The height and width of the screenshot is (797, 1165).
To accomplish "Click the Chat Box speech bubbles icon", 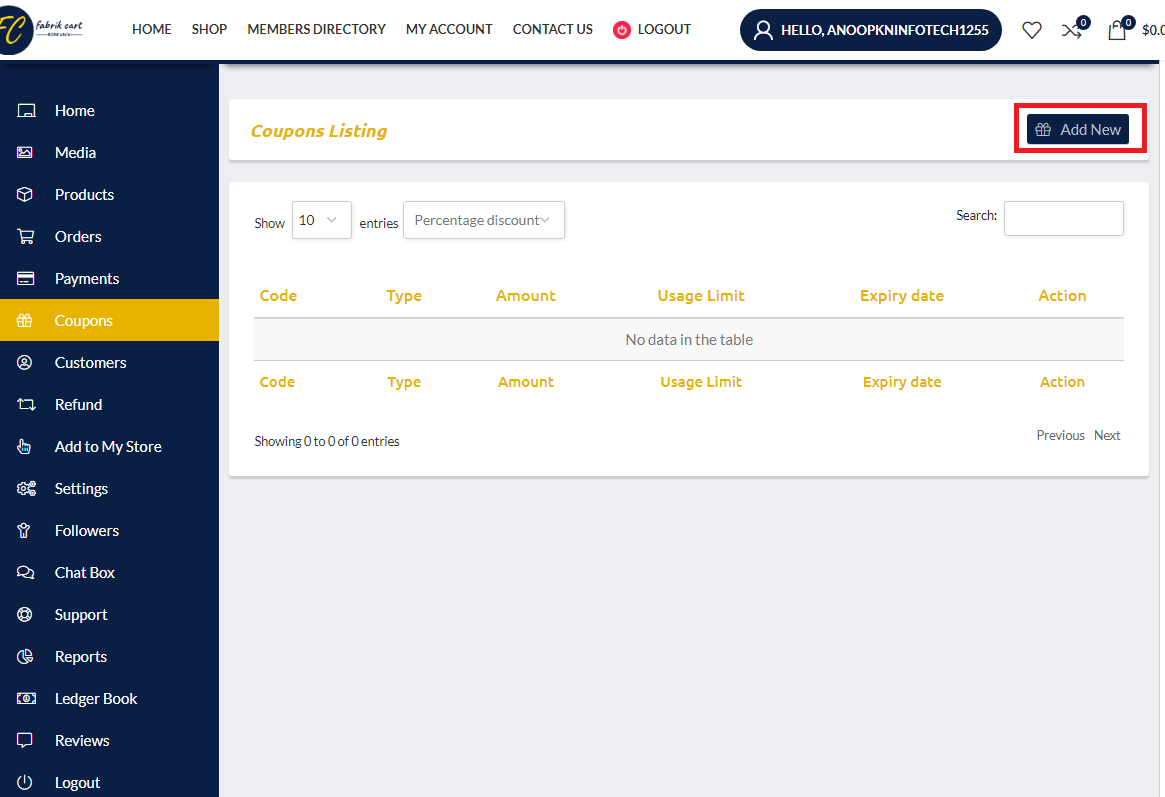I will pos(25,573).
